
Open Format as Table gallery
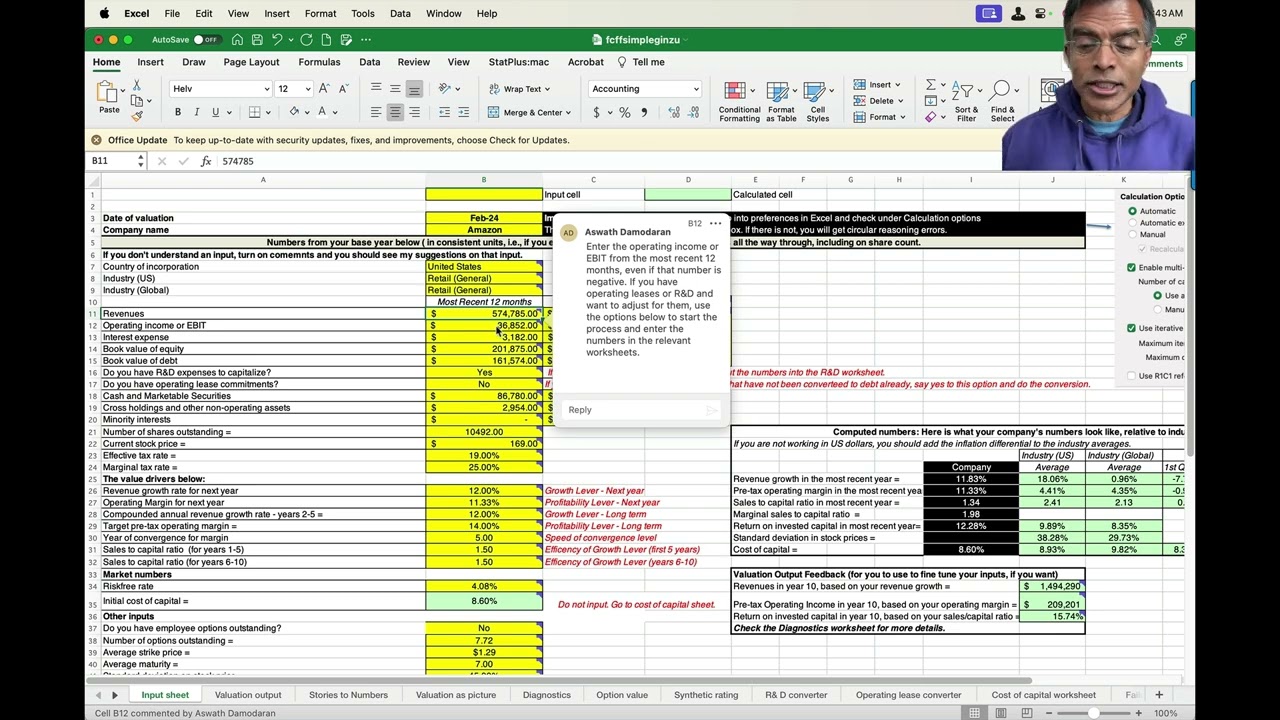781,101
